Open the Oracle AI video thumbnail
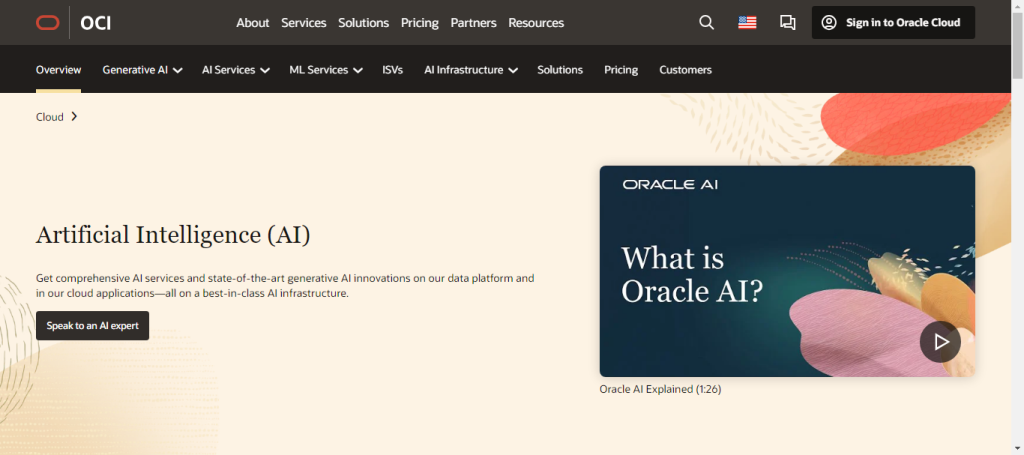The width and height of the screenshot is (1024, 455). tap(787, 271)
